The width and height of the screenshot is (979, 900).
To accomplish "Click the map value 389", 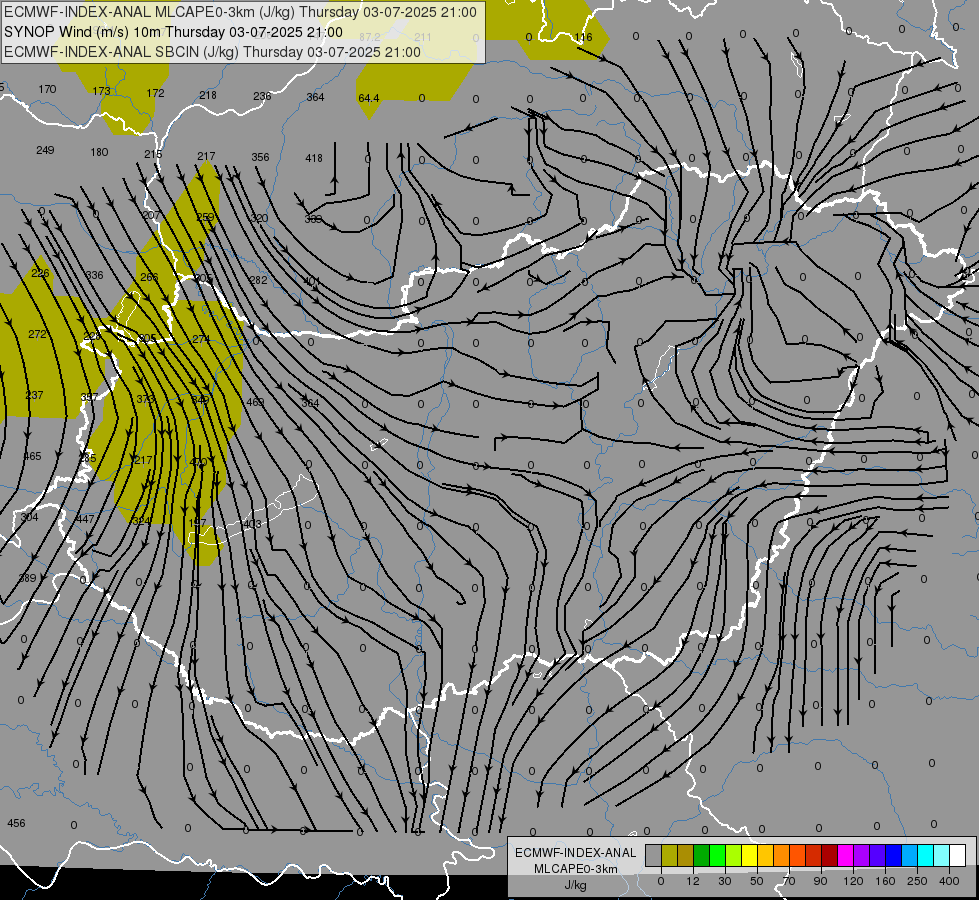I will [27, 578].
